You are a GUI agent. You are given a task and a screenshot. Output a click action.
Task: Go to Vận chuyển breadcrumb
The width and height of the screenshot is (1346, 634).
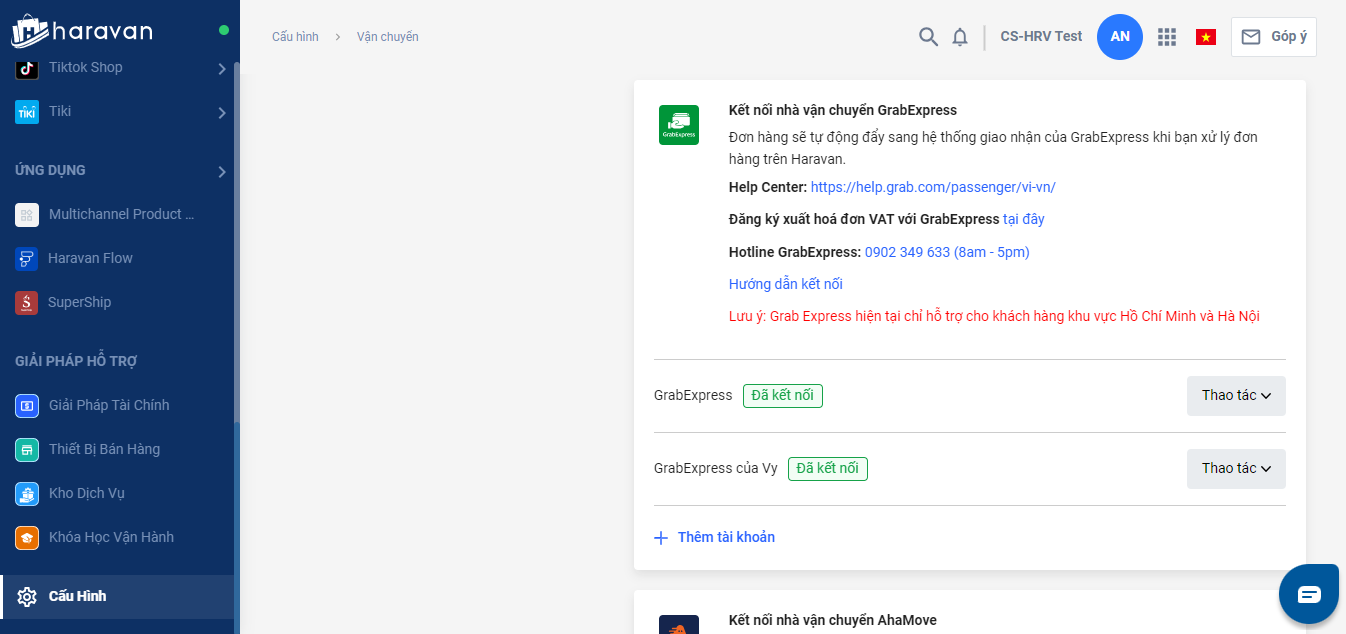click(388, 37)
